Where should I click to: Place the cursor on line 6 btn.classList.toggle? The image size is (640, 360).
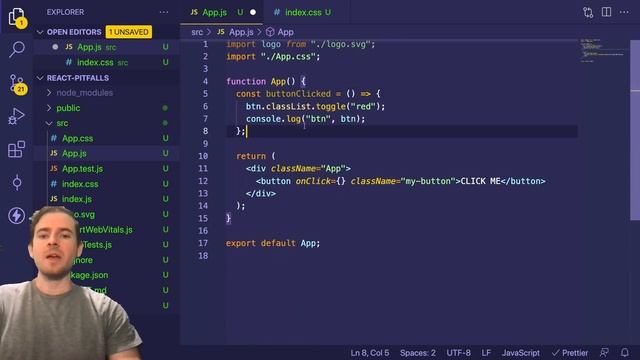pos(315,107)
